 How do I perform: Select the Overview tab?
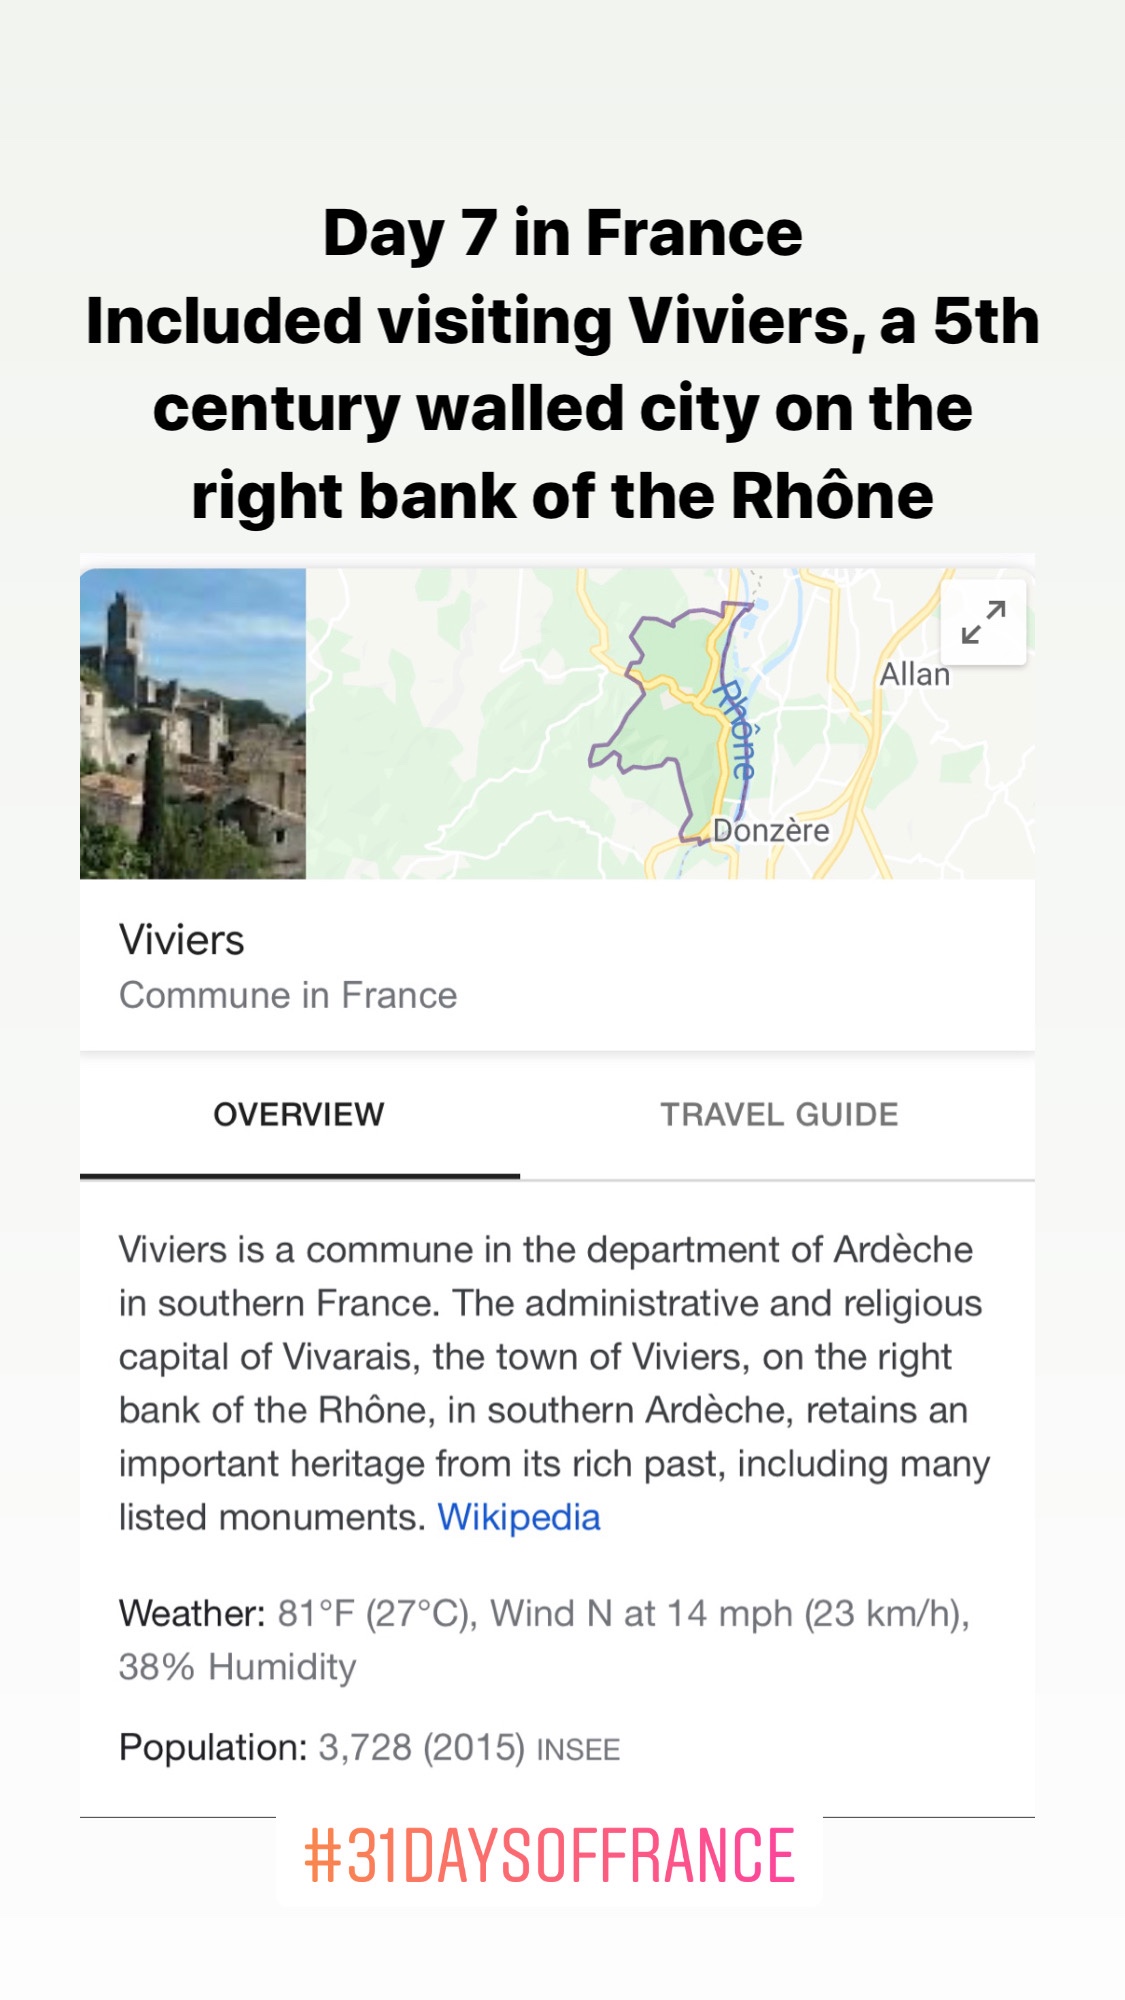pos(299,1115)
